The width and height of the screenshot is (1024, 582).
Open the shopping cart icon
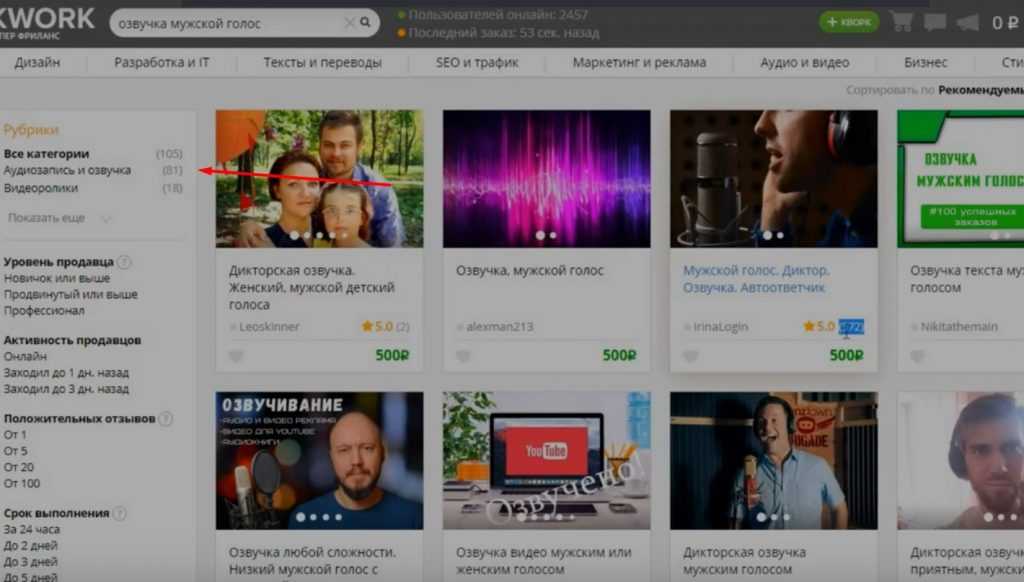coord(901,22)
